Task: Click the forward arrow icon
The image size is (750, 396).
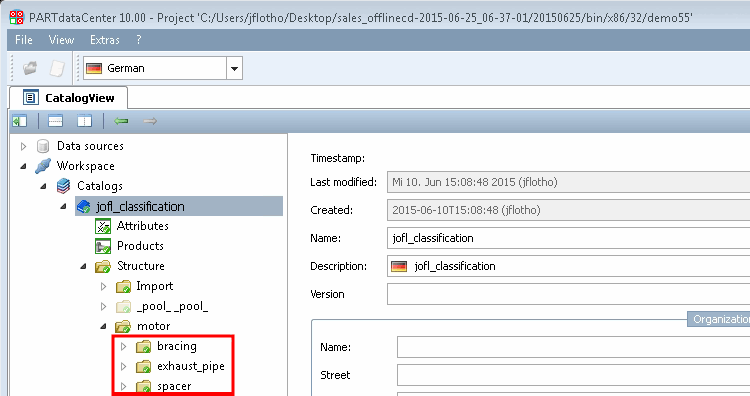Action: click(x=150, y=121)
